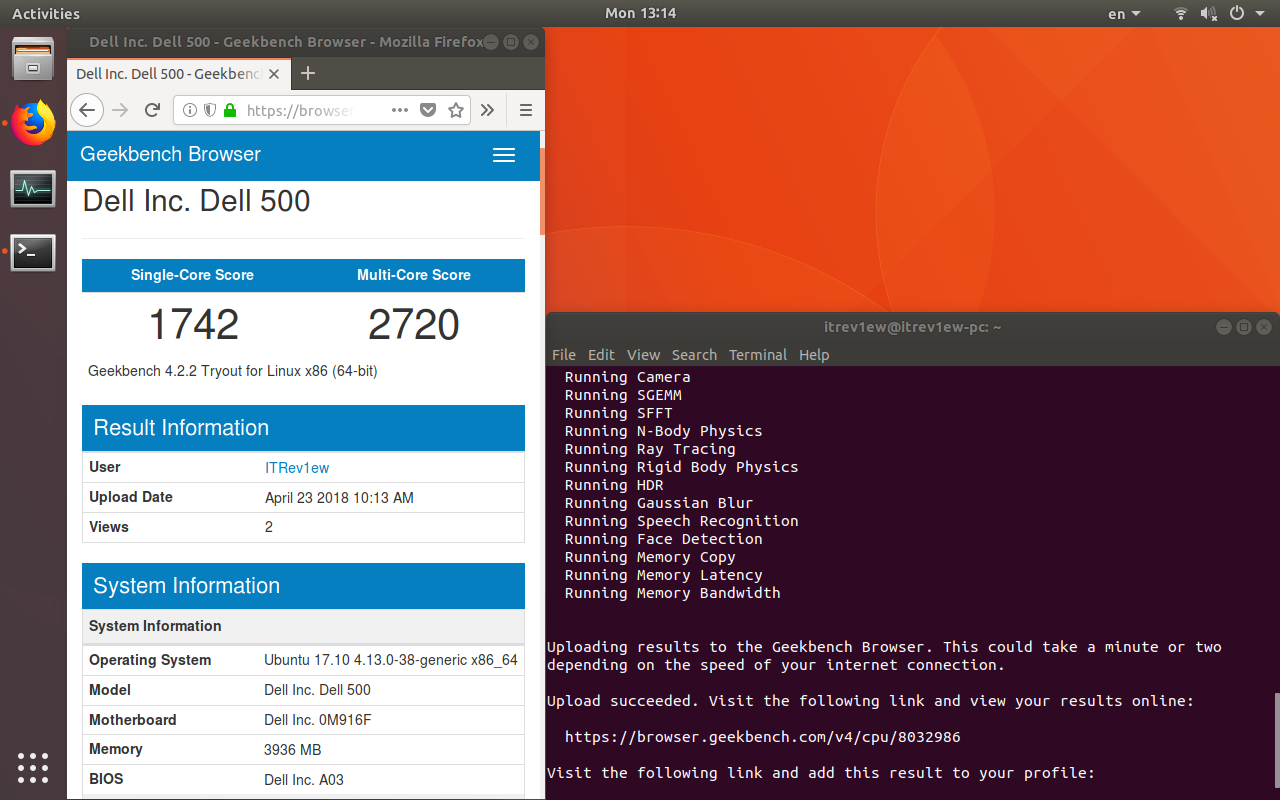Reload the Geekbench page
Image resolution: width=1280 pixels, height=800 pixels.
[x=152, y=110]
